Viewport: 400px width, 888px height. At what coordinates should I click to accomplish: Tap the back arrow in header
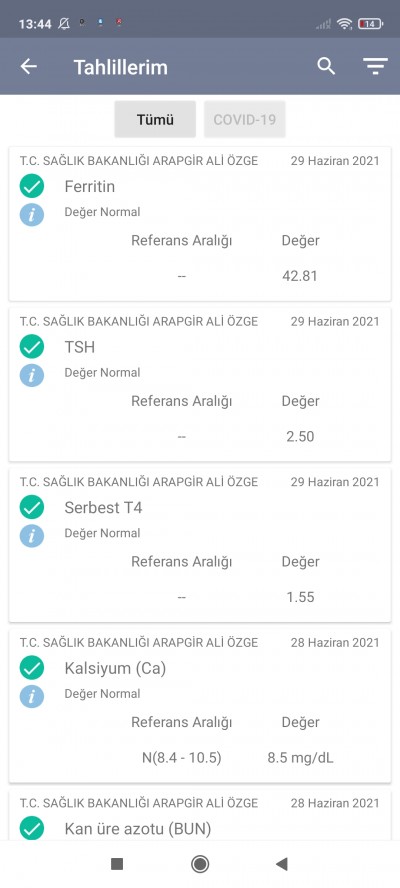click(x=29, y=67)
